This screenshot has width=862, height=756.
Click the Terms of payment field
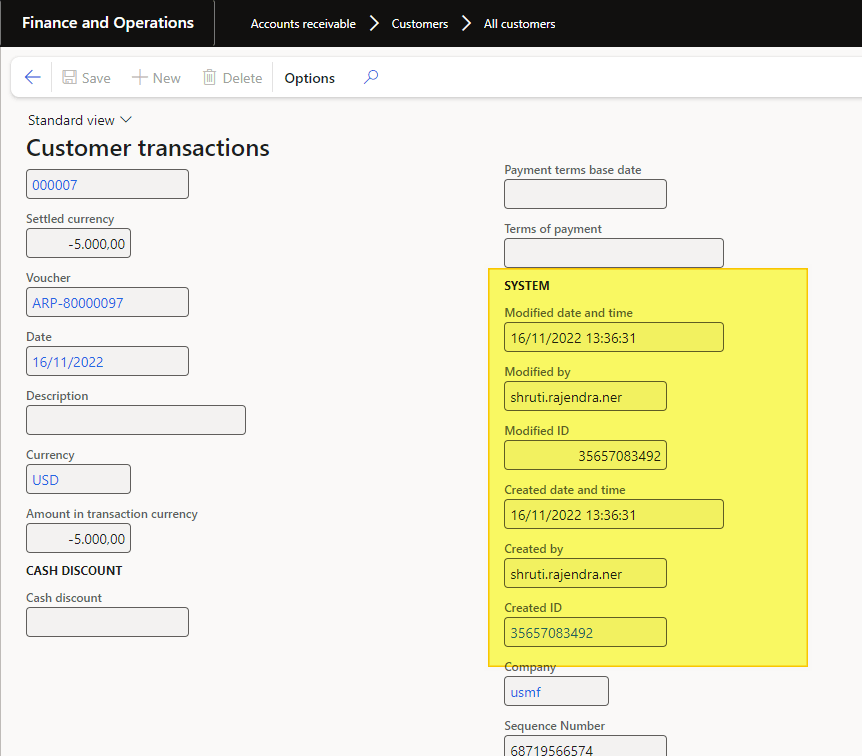pyautogui.click(x=613, y=253)
